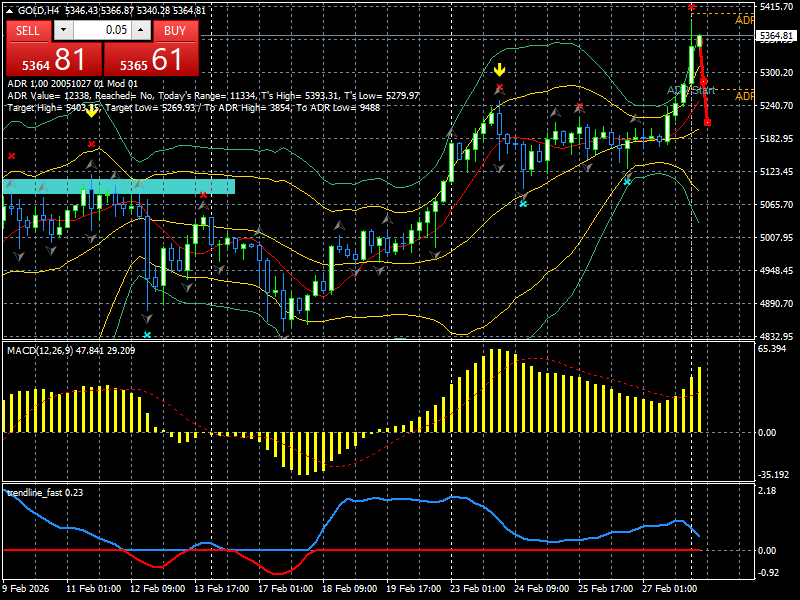
Task: Click the 5065.70 price axis label
Action: point(776,204)
